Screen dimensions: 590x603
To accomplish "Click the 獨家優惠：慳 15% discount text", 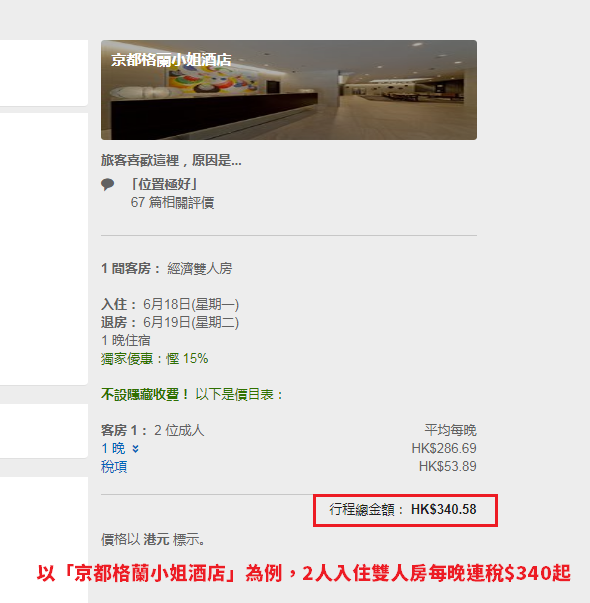I will pyautogui.click(x=155, y=358).
